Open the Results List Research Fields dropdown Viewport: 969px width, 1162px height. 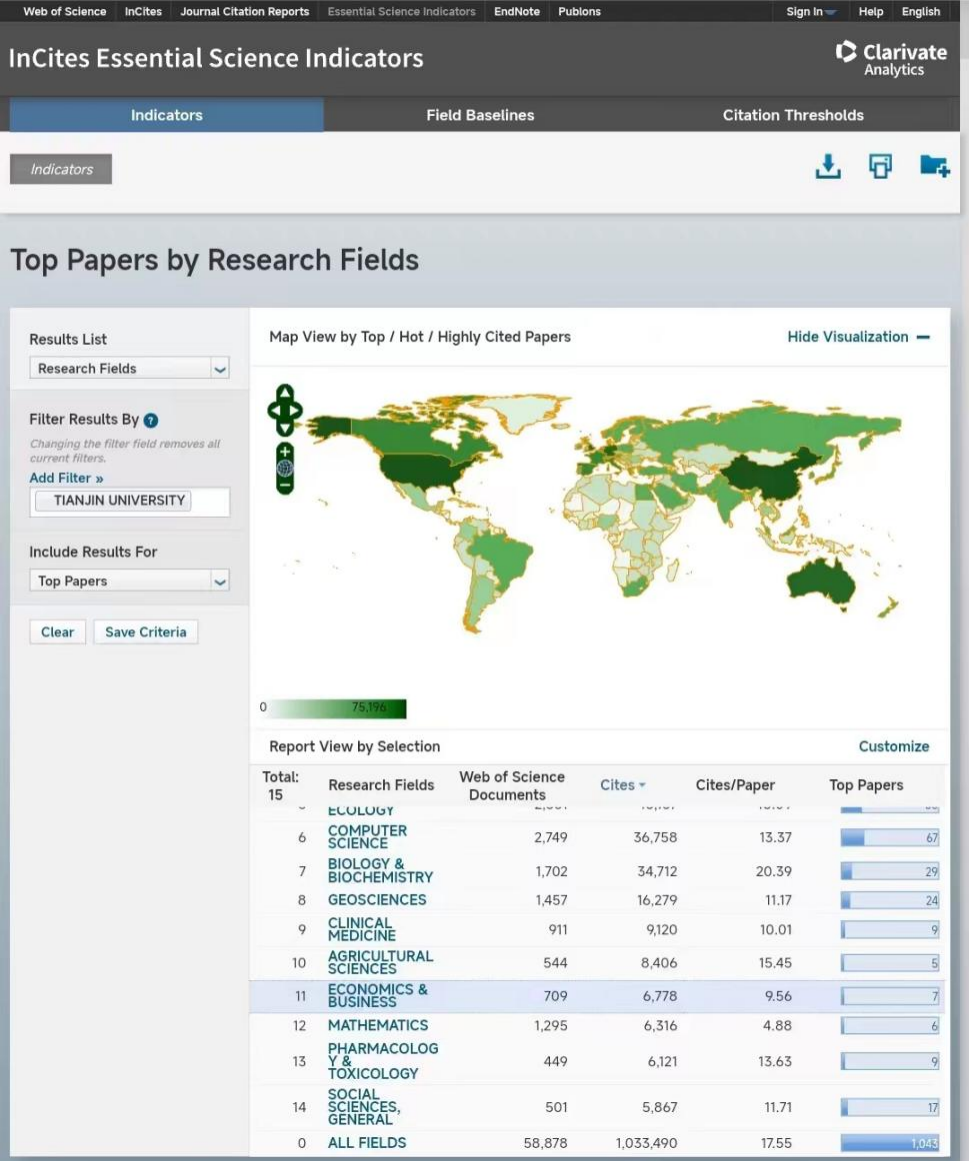[x=129, y=369]
